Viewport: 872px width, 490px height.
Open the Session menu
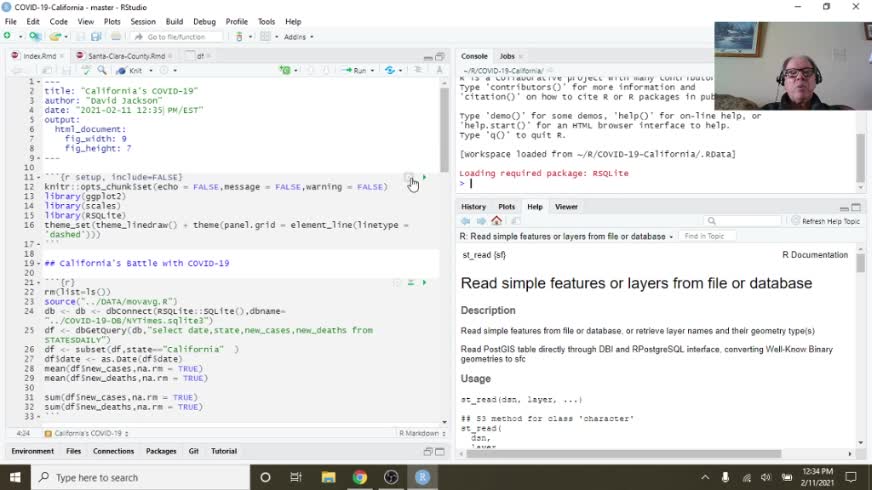143,22
